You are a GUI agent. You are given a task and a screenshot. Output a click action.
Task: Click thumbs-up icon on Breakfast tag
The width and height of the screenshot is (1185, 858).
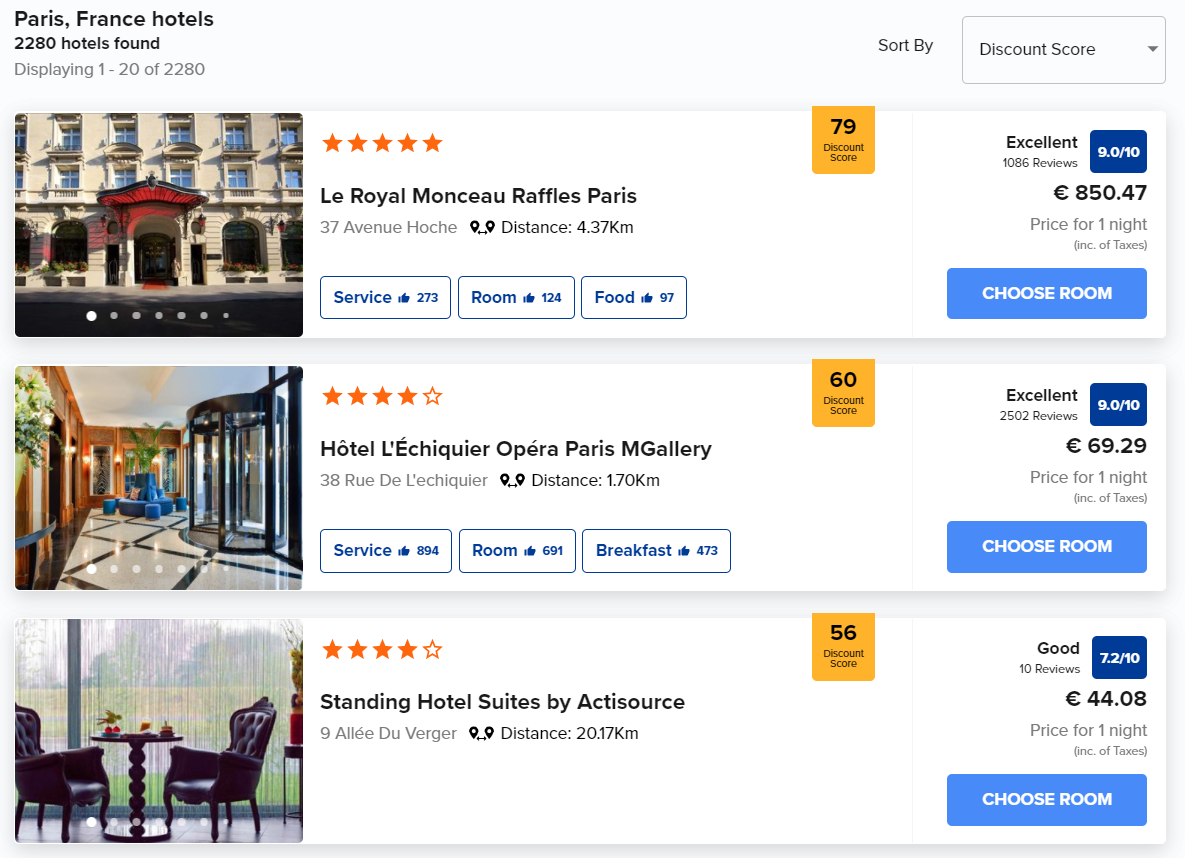[684, 551]
